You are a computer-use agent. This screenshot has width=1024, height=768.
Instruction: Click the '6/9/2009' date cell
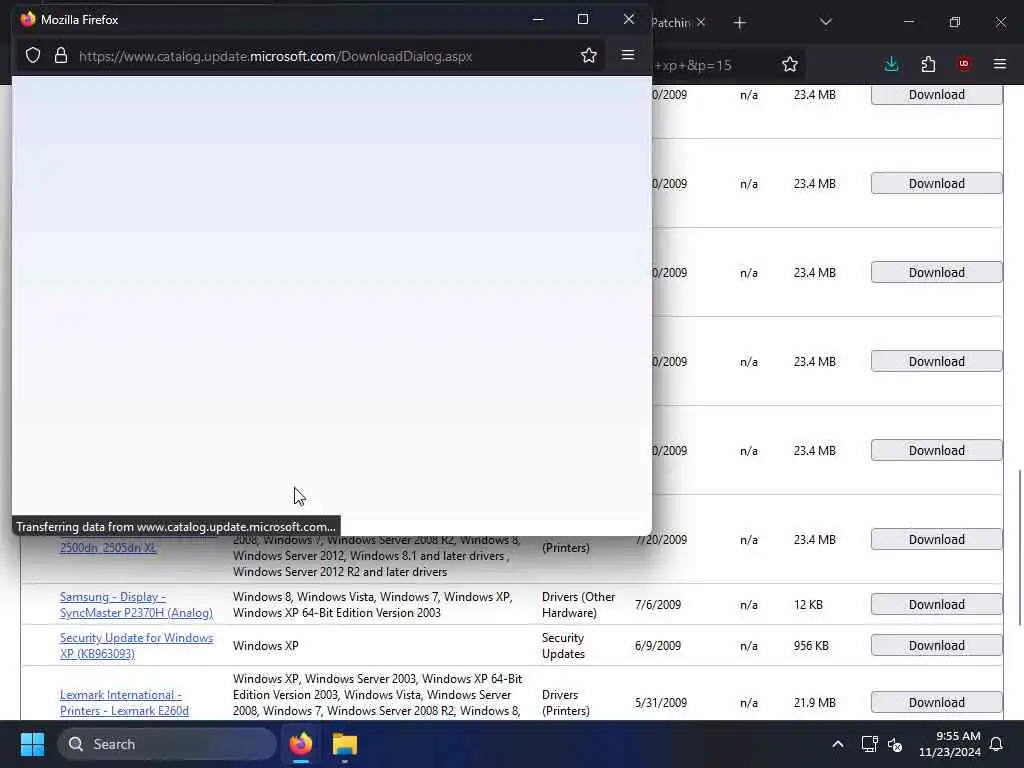click(658, 646)
